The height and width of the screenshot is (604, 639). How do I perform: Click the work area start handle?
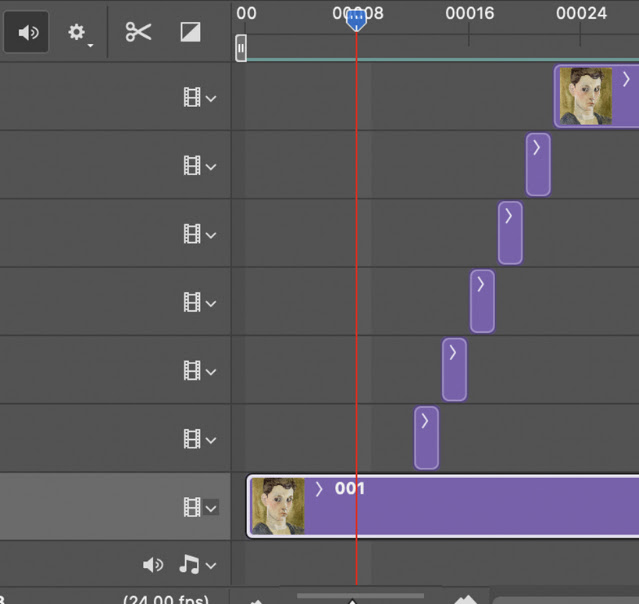click(241, 48)
